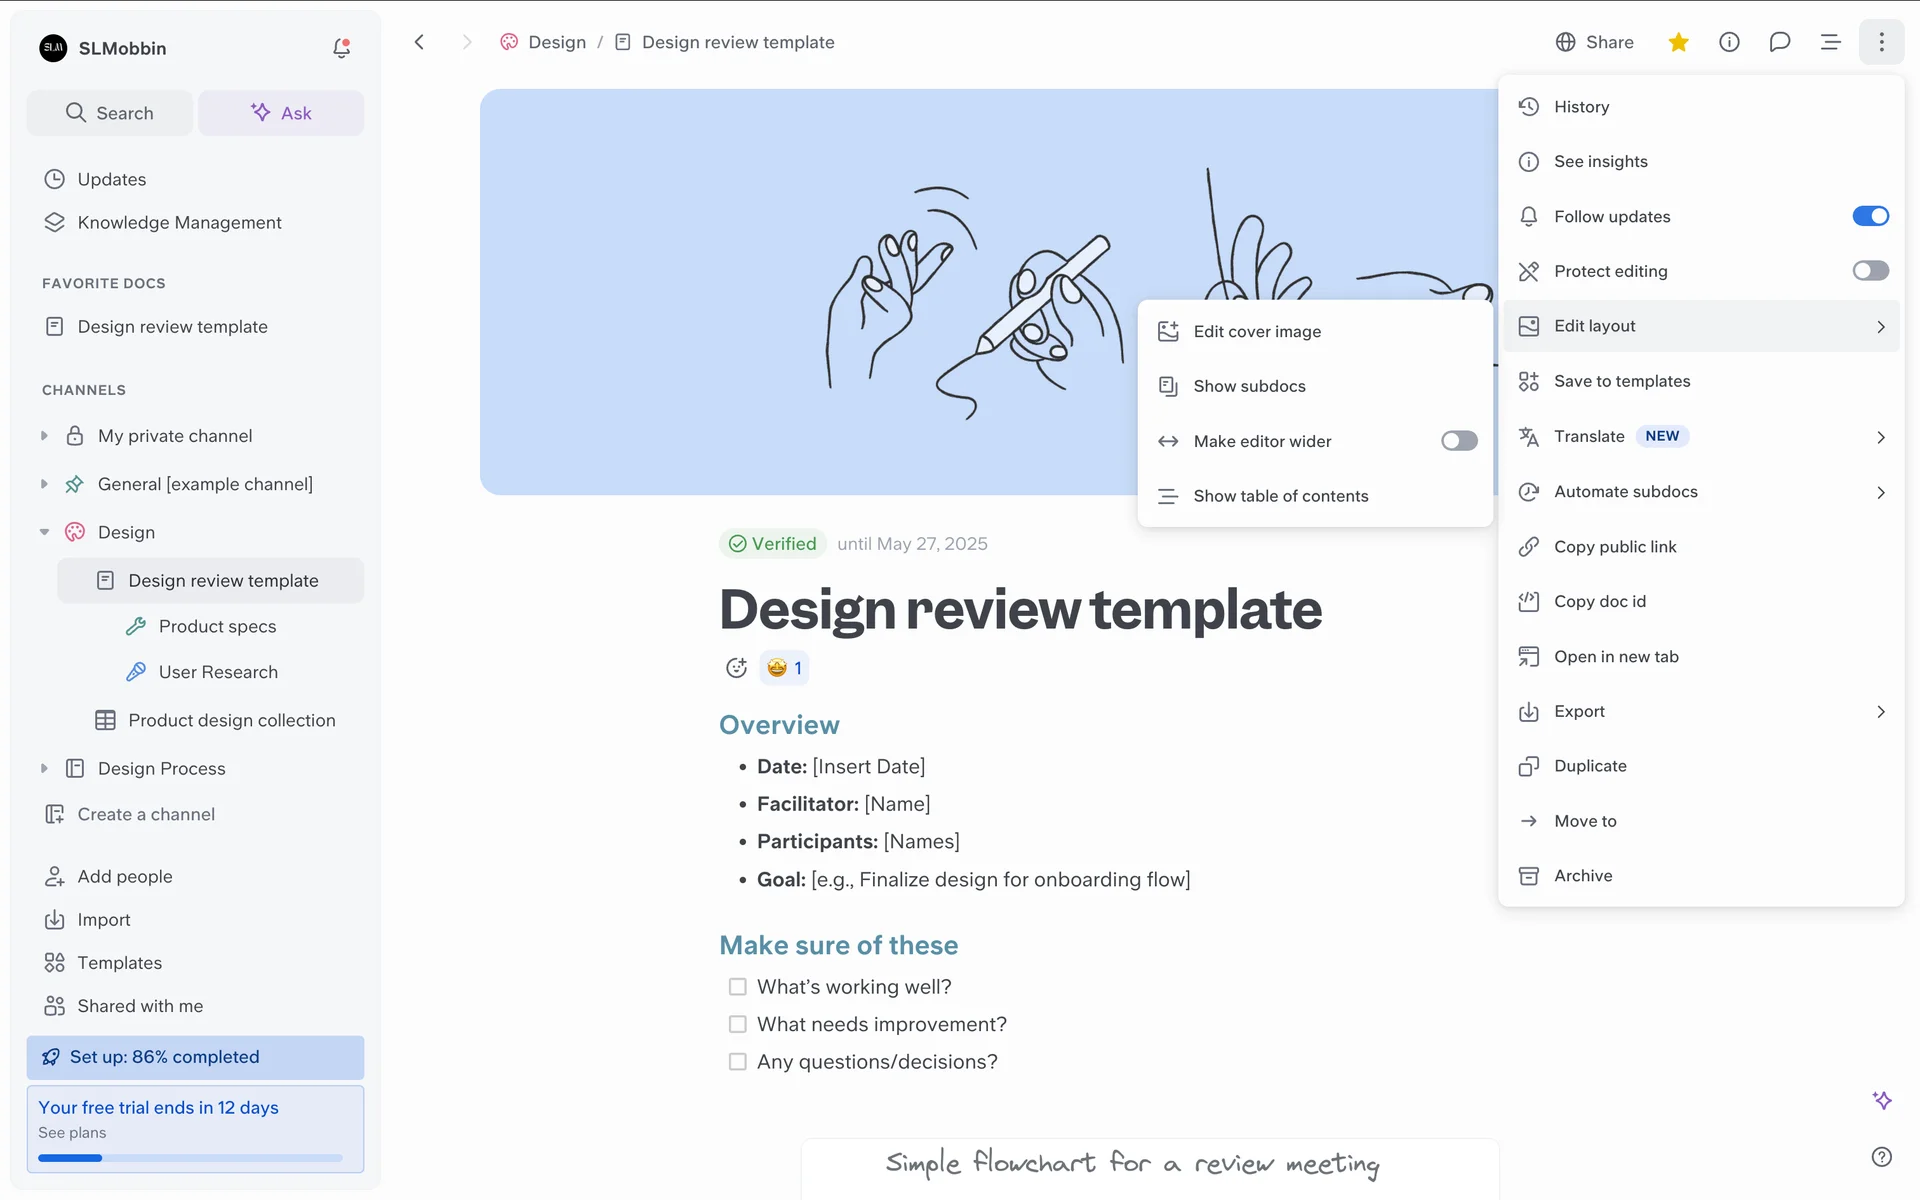The width and height of the screenshot is (1920, 1200).
Task: Click the free trial progress bar
Action: tap(190, 1158)
